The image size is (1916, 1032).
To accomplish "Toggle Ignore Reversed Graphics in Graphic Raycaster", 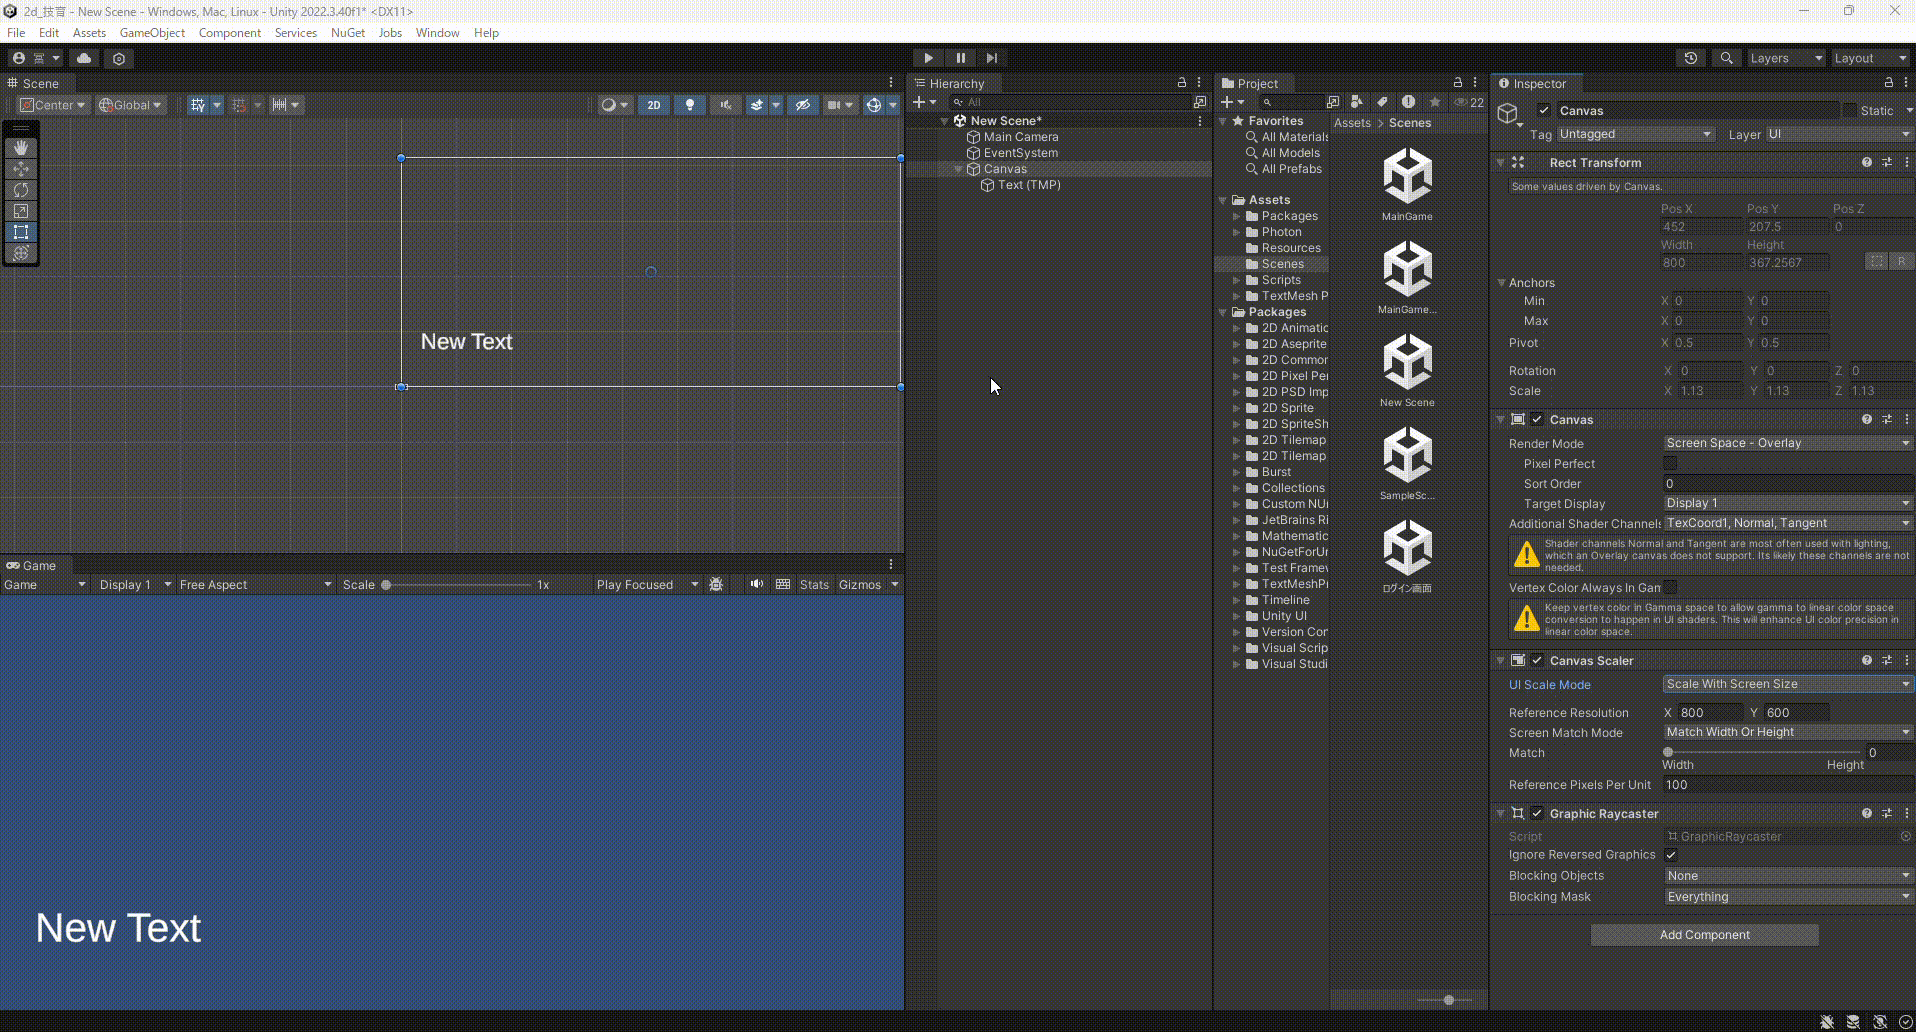I will pos(1670,855).
